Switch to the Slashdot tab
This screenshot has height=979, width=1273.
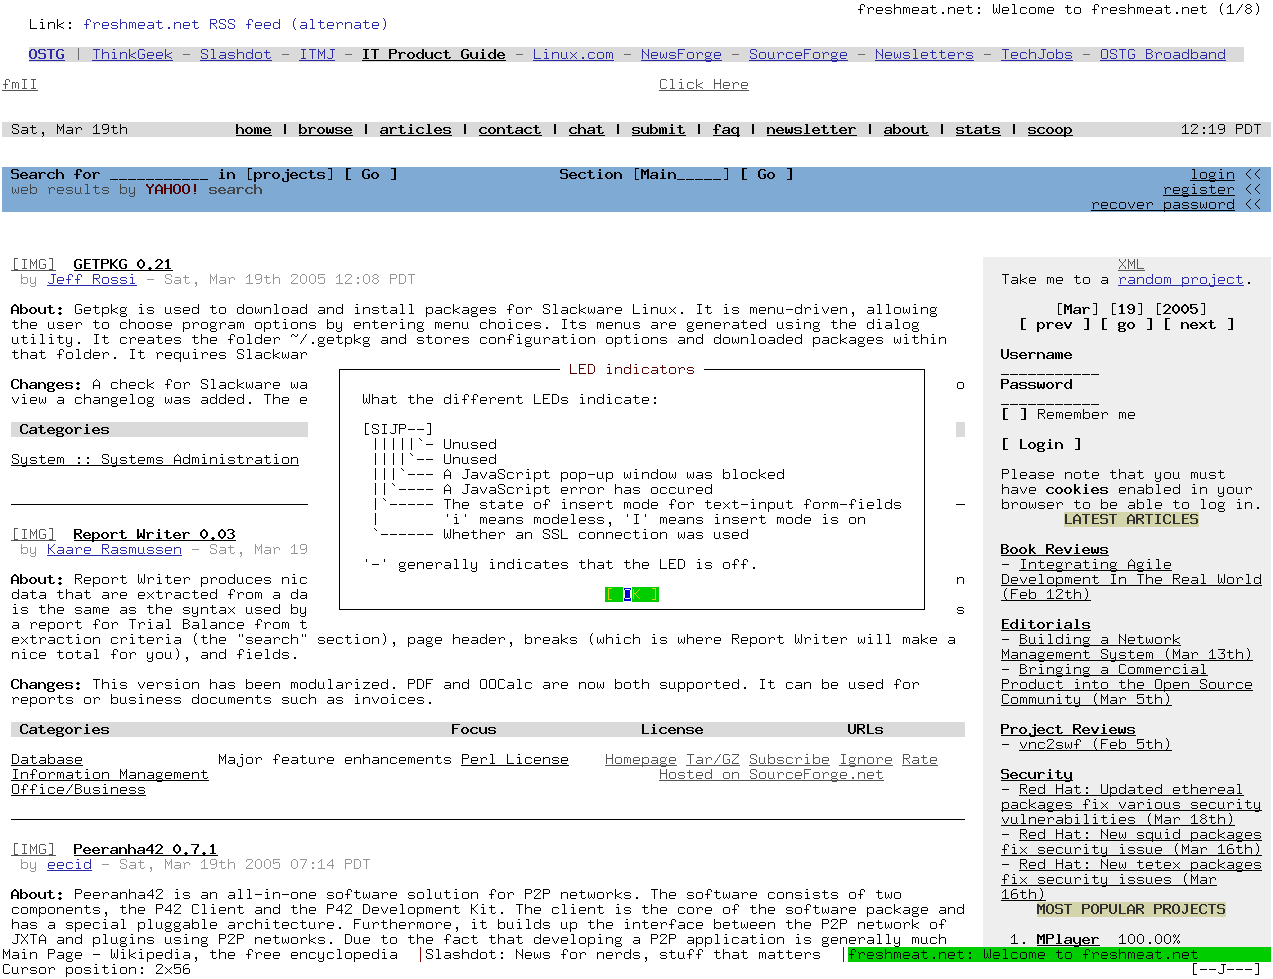(x=624, y=954)
